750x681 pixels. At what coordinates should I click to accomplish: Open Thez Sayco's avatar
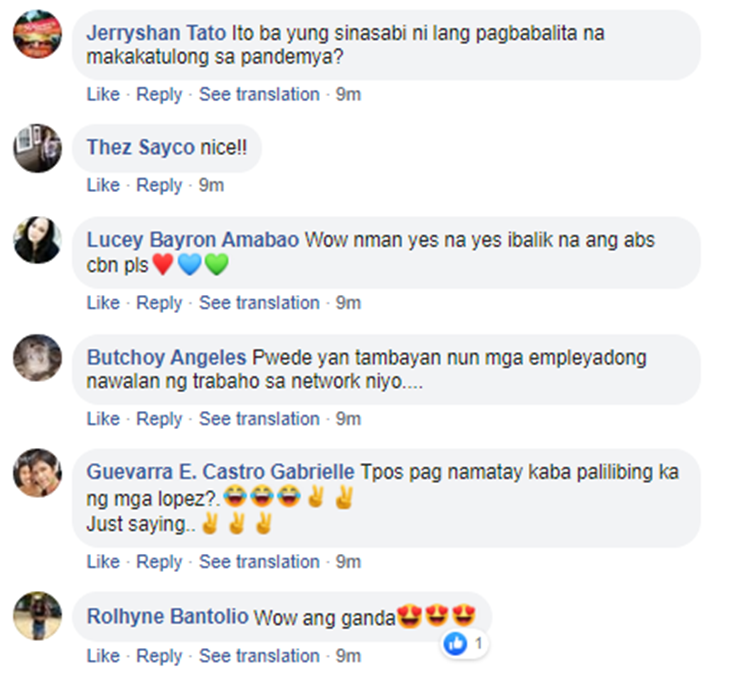coord(37,148)
